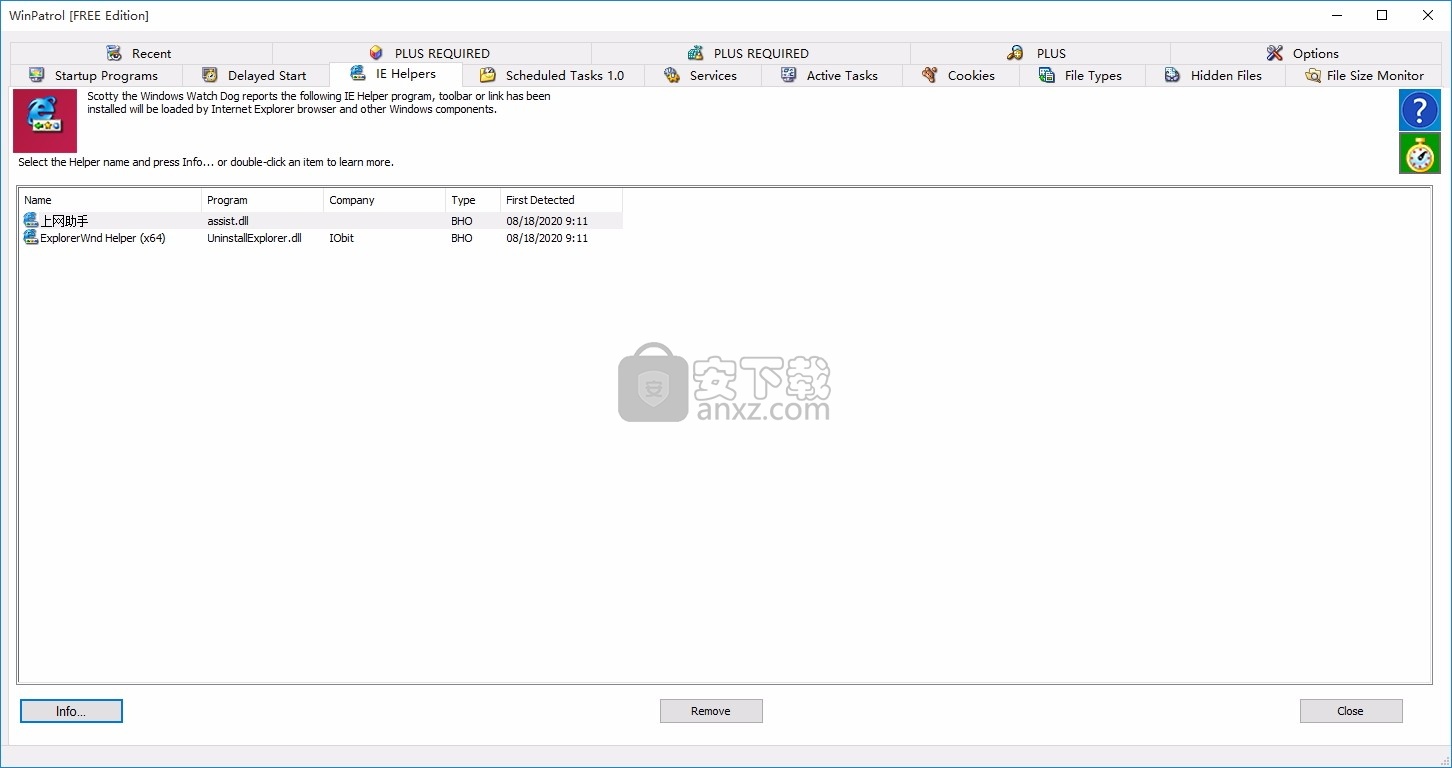Click the Recent tab icon
The image size is (1452, 768).
[x=114, y=53]
